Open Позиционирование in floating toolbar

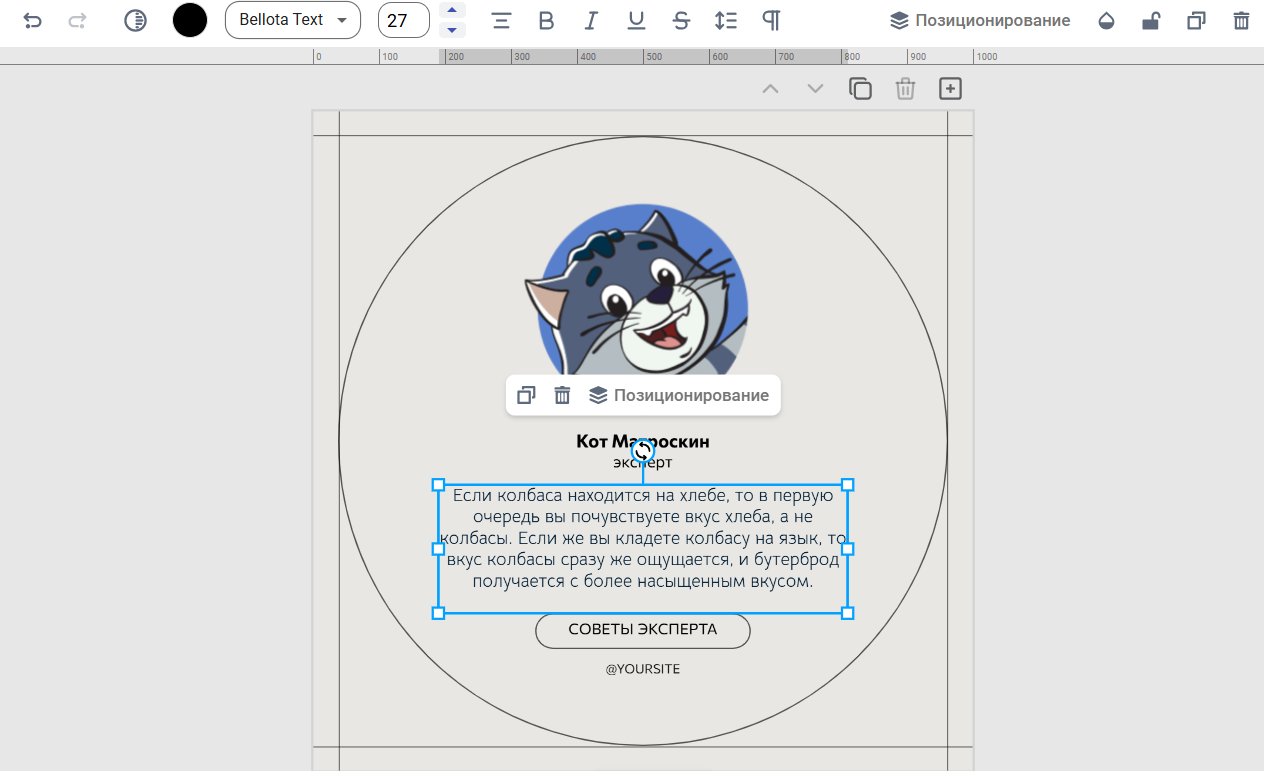(679, 395)
